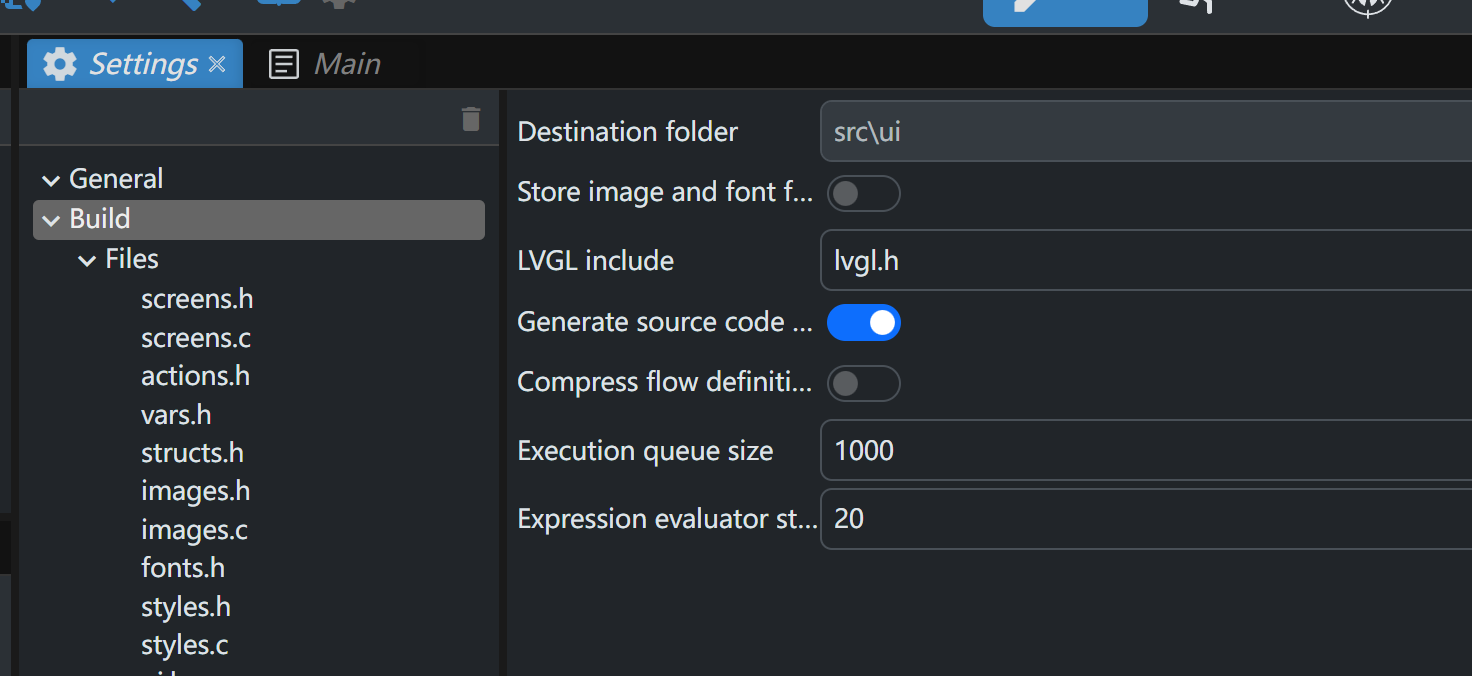Image resolution: width=1472 pixels, height=676 pixels.
Task: Collapse the Files node chevron
Action: pyautogui.click(x=87, y=261)
